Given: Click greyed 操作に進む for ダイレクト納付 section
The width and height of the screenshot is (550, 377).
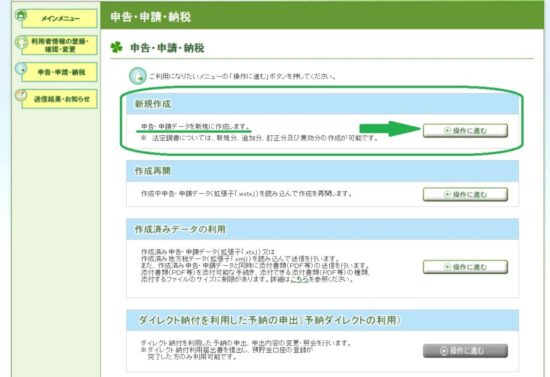Looking at the screenshot, I should tap(465, 351).
